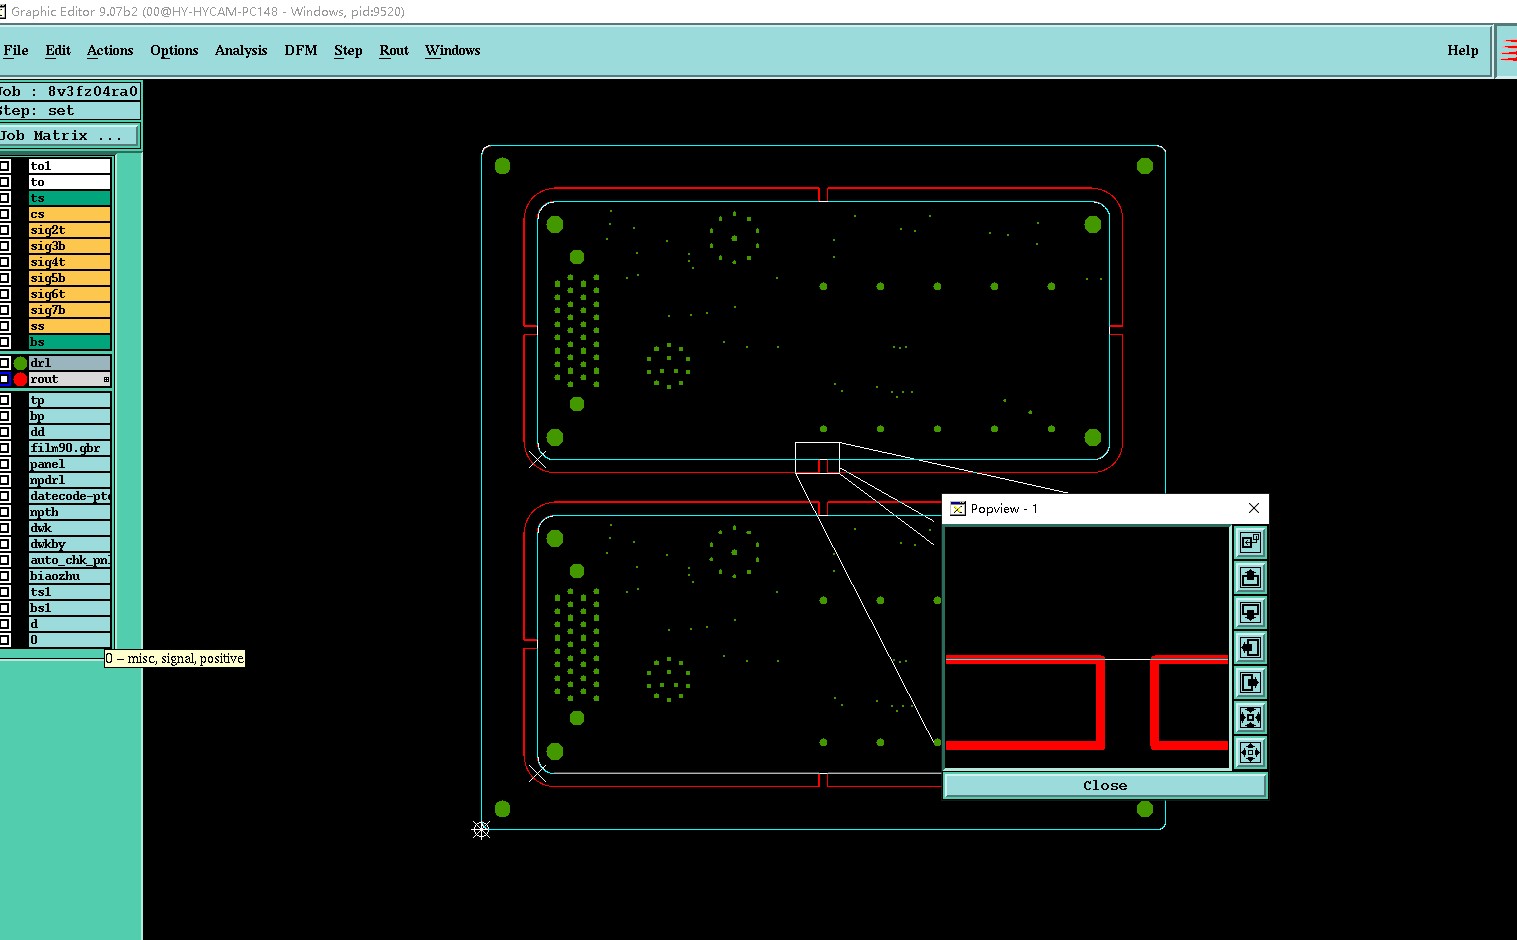Zoom in Popview using inward arrows icon
1517x940 pixels.
pos(1250,718)
